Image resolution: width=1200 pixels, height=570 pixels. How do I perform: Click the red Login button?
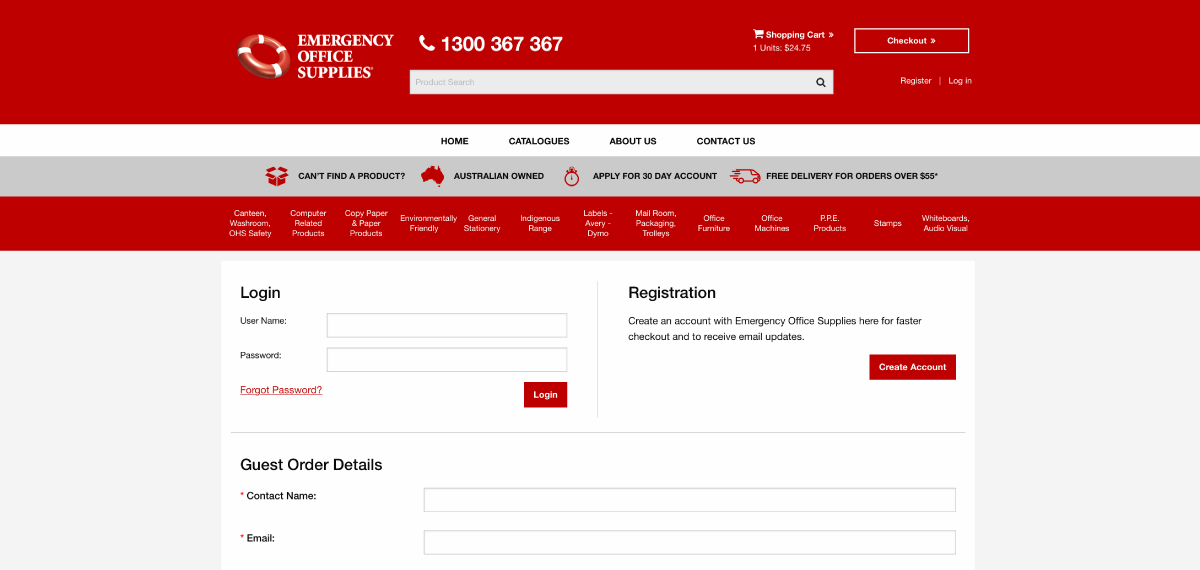coord(545,395)
